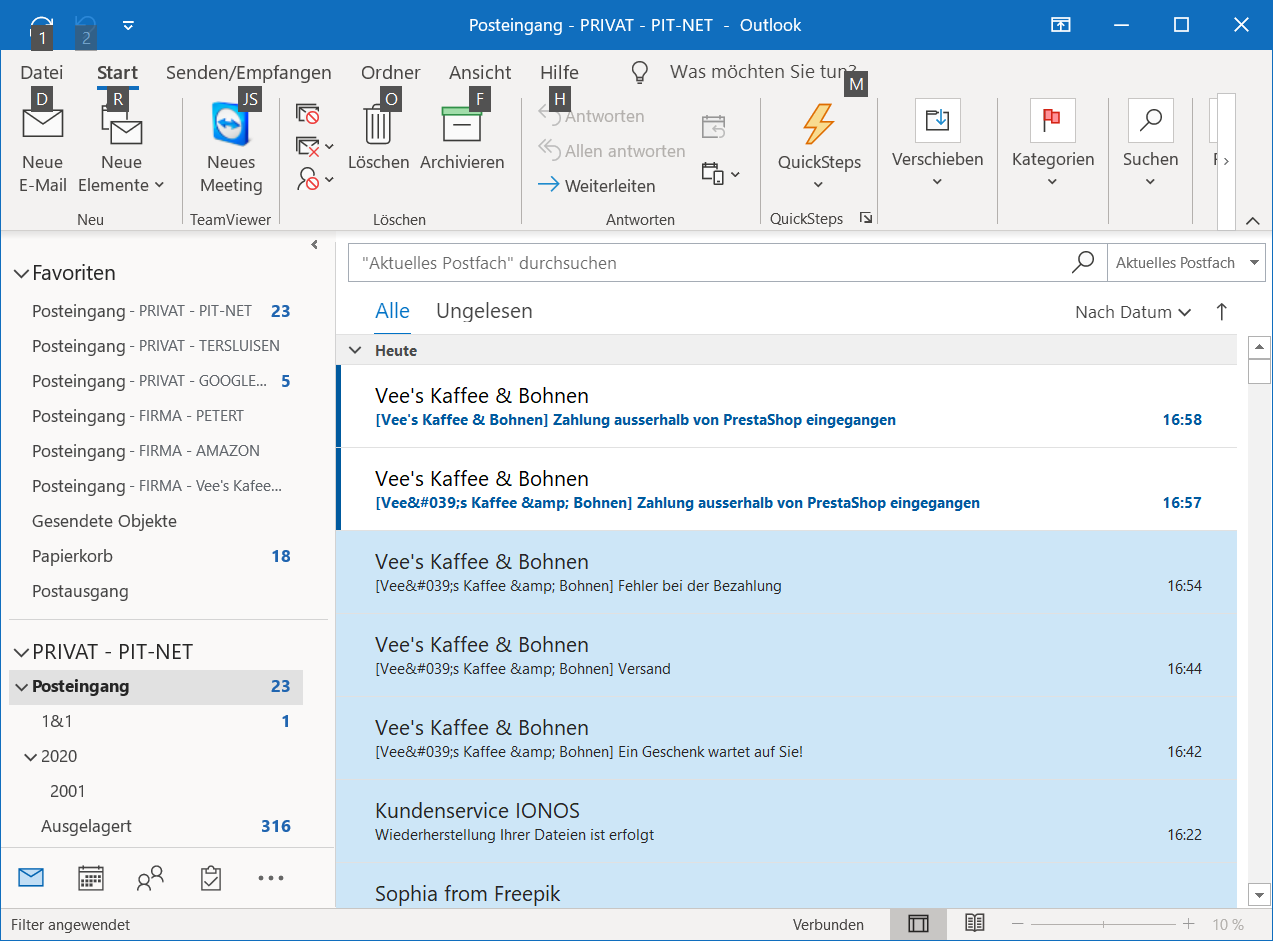Open the 16:58 Vee's Kaffee email
The image size is (1273, 941).
pos(788,406)
